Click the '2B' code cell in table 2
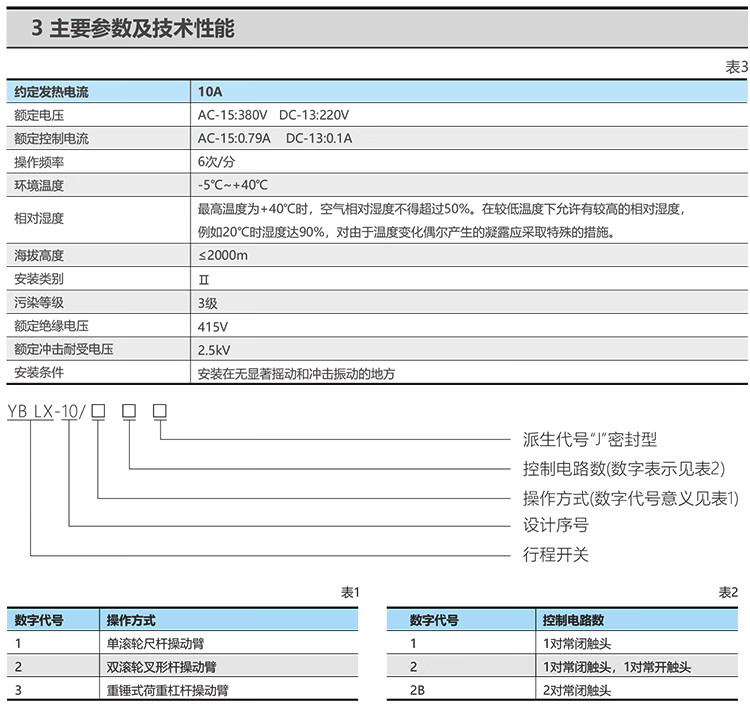Screen dimensions: 750x726 click(x=419, y=690)
